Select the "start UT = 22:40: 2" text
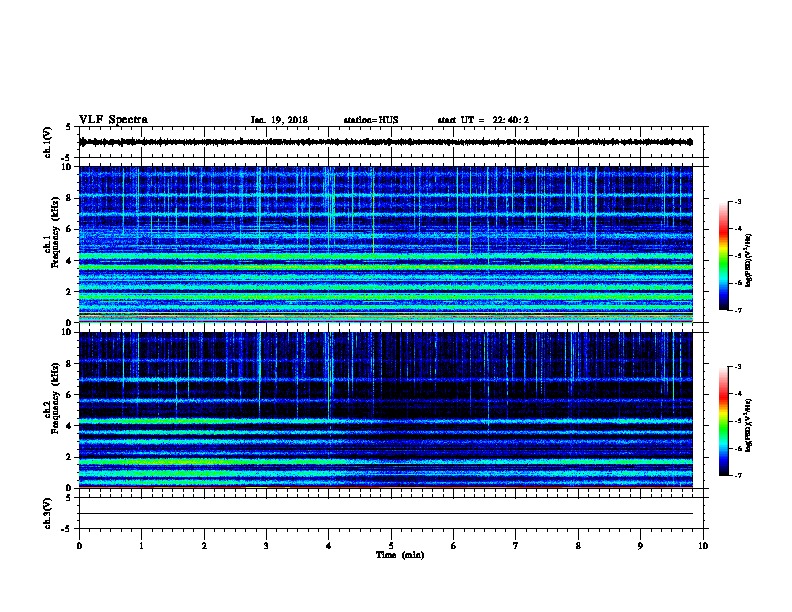792x612 pixels. pyautogui.click(x=483, y=120)
